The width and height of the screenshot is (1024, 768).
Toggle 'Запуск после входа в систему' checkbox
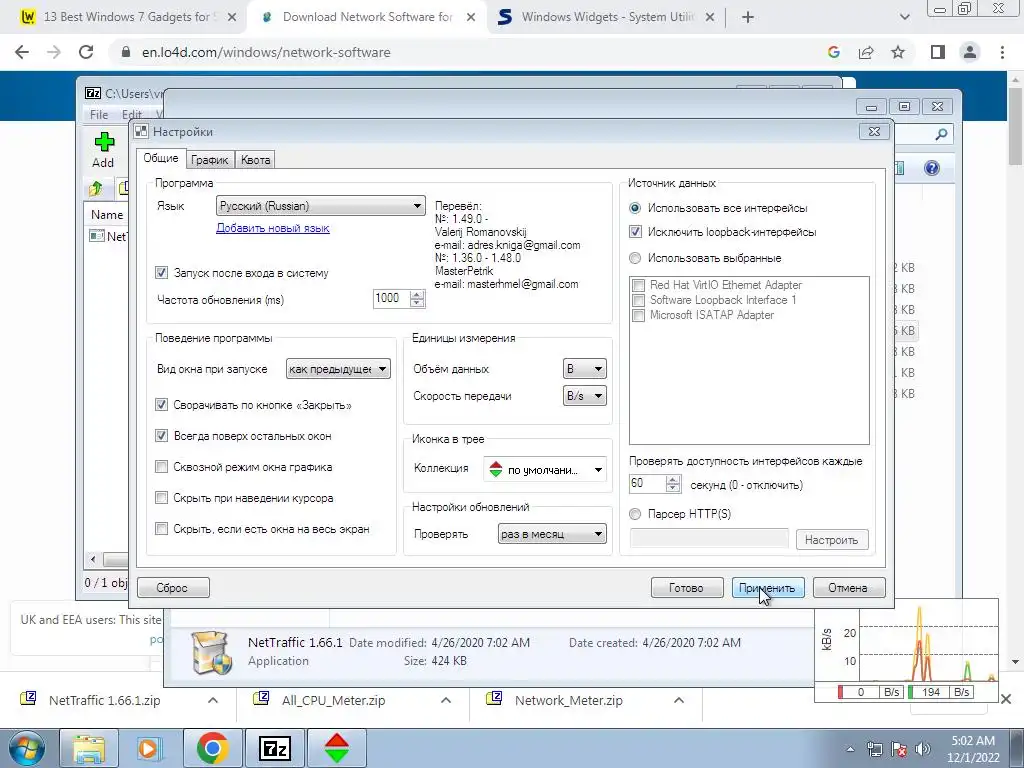tap(161, 272)
